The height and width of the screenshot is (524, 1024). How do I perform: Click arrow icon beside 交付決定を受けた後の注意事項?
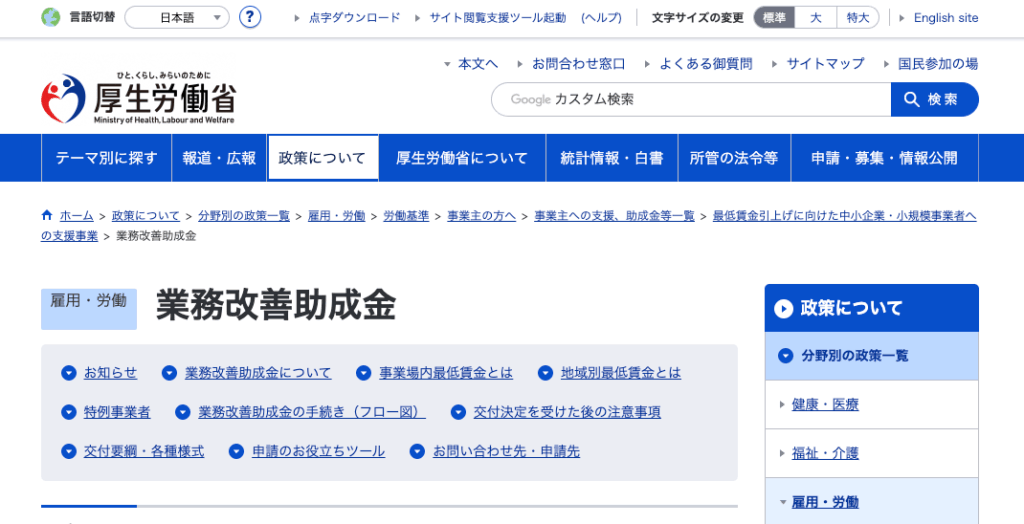tap(458, 412)
